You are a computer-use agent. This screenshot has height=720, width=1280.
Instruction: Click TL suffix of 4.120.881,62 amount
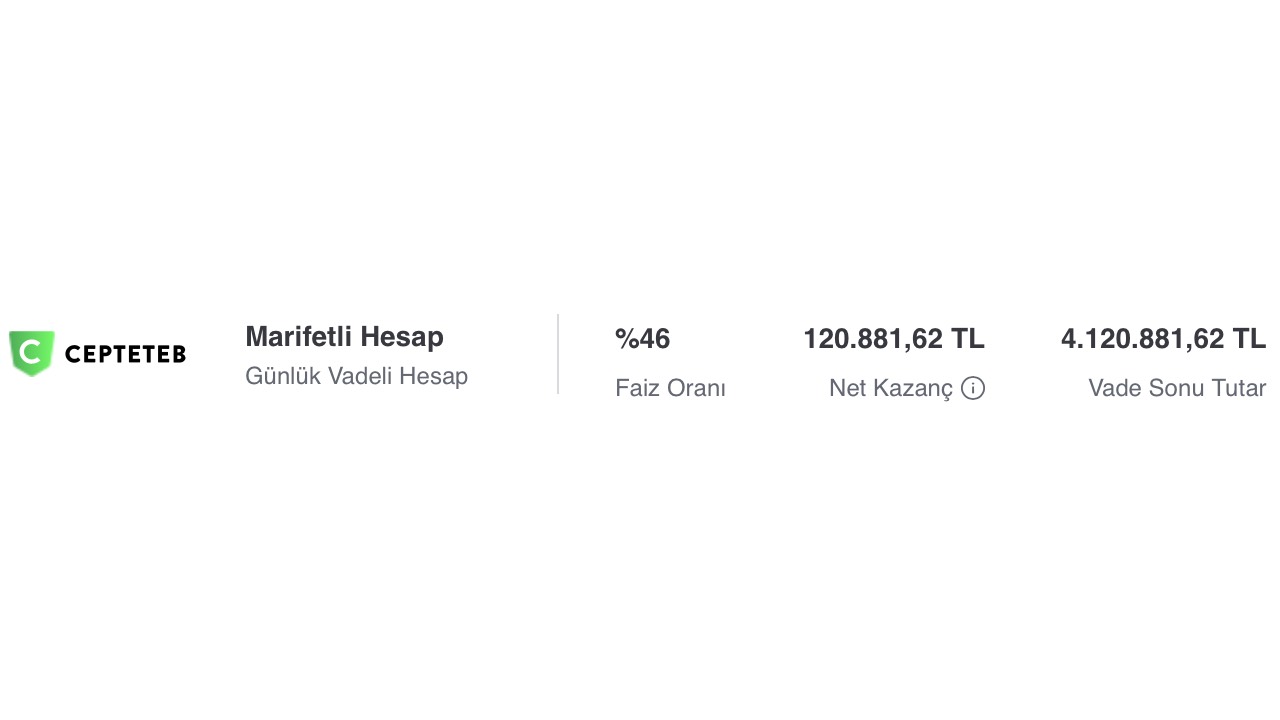(x=1249, y=339)
